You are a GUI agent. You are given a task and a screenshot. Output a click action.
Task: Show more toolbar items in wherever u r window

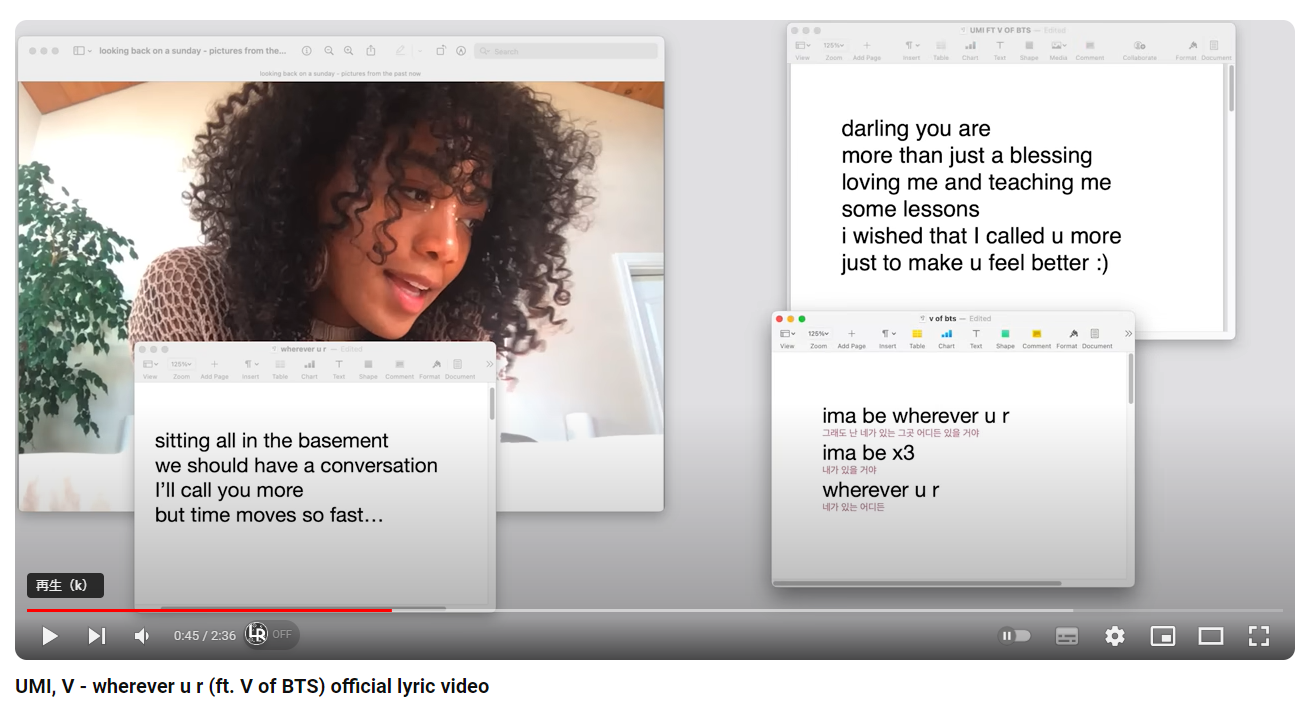pyautogui.click(x=490, y=365)
